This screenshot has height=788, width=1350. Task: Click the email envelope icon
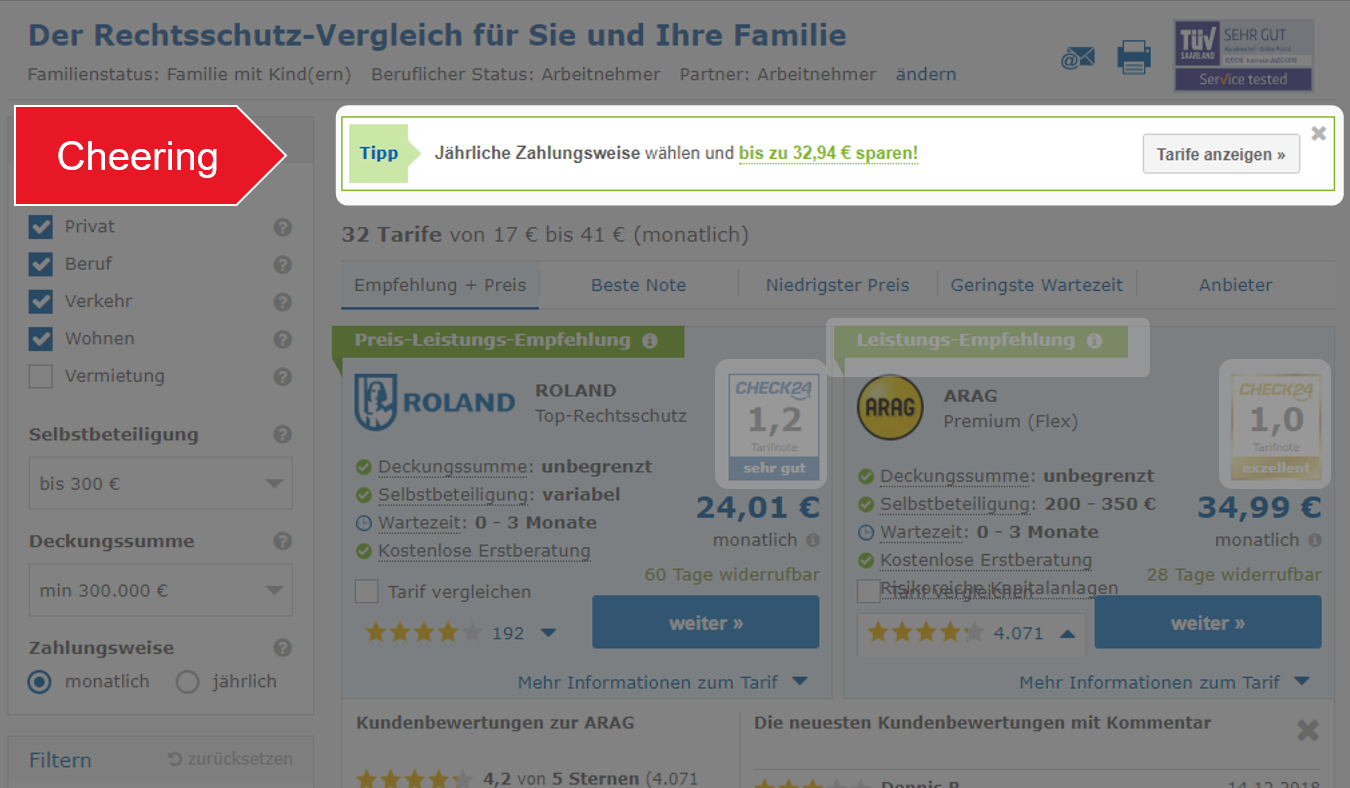1077,59
